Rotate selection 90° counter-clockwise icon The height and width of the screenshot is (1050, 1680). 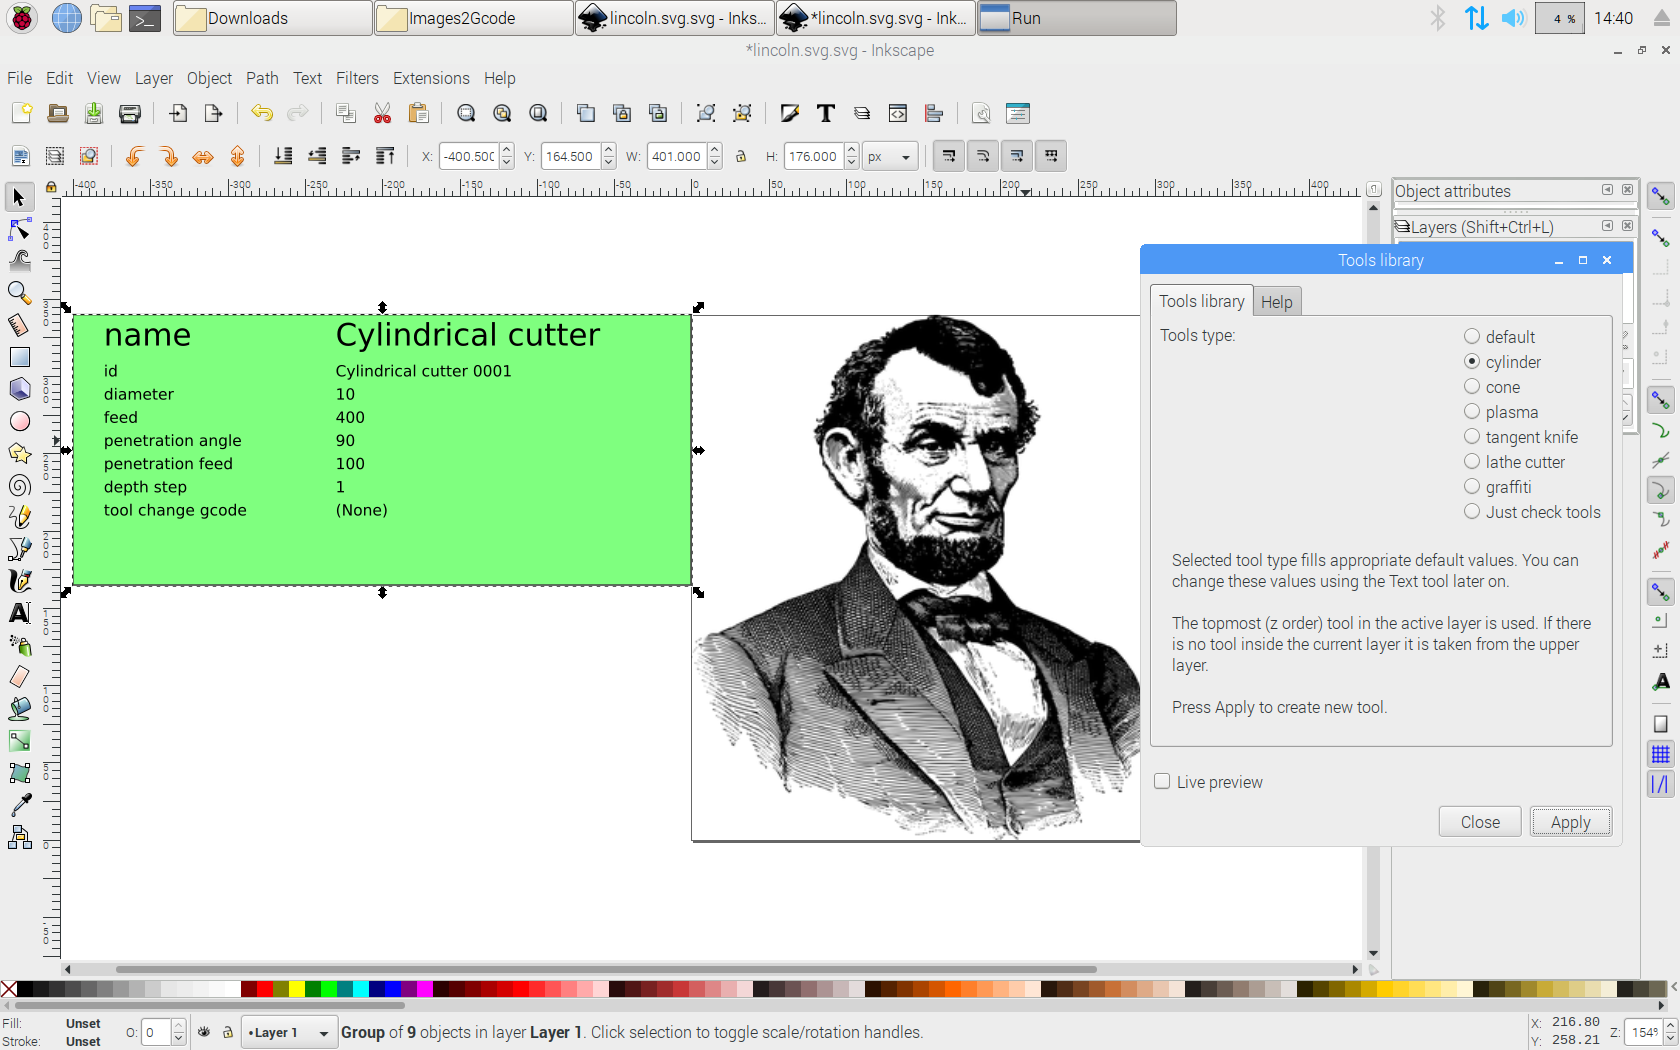click(133, 156)
